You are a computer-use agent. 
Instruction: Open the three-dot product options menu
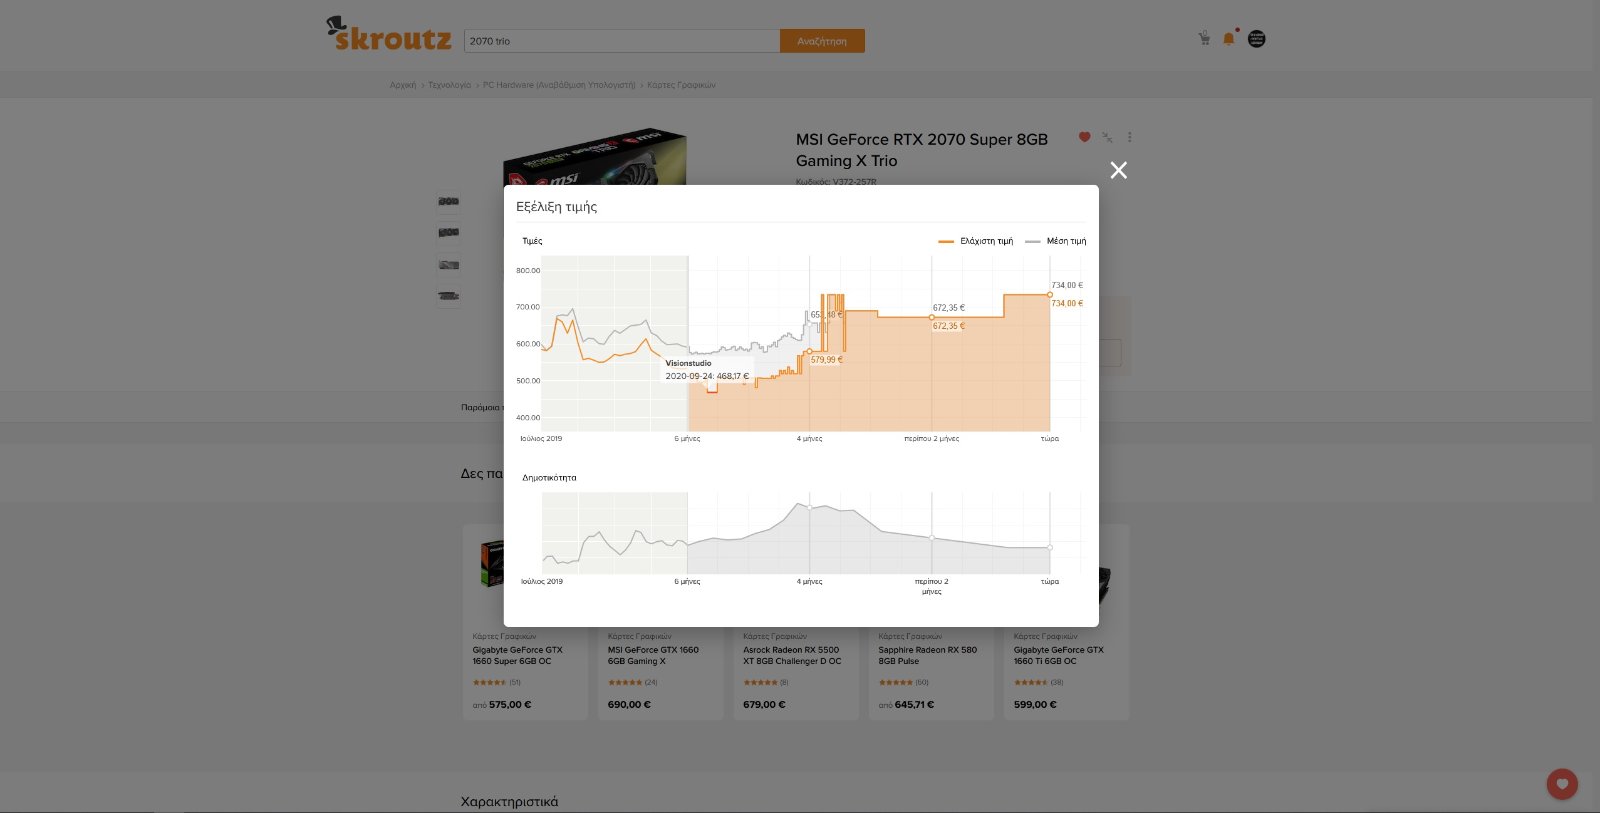pyautogui.click(x=1129, y=137)
